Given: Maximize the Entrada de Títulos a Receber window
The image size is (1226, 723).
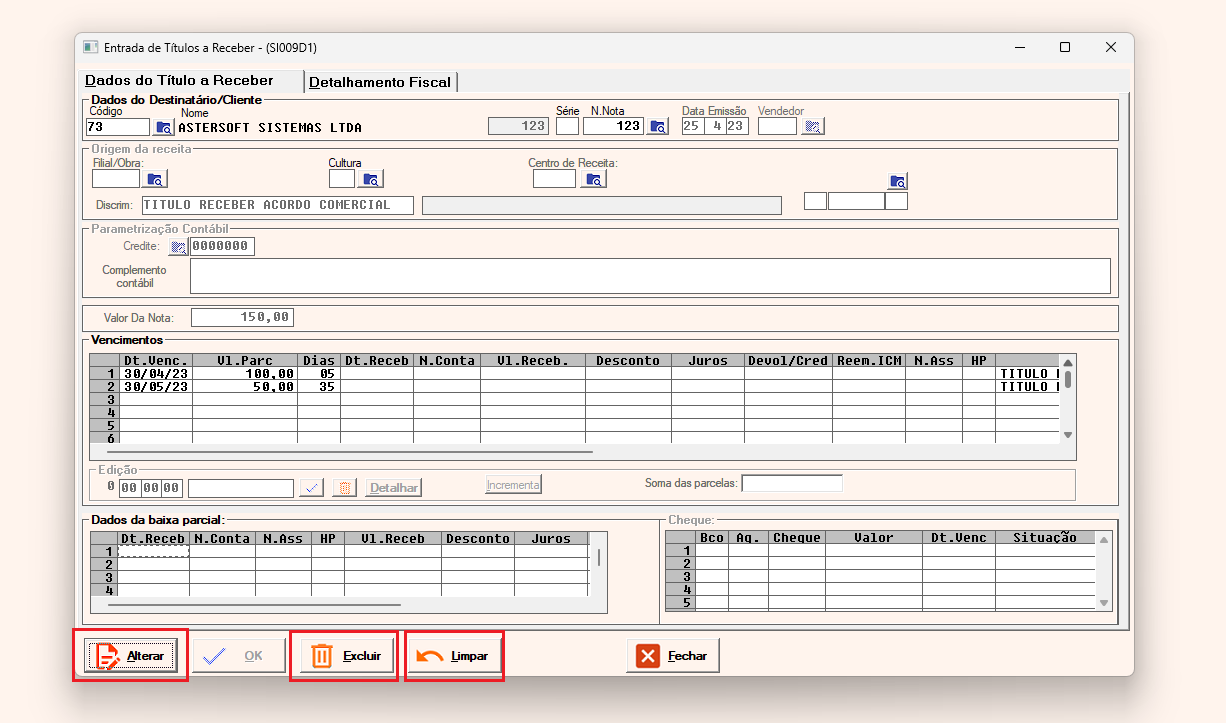Looking at the screenshot, I should point(1065,47).
